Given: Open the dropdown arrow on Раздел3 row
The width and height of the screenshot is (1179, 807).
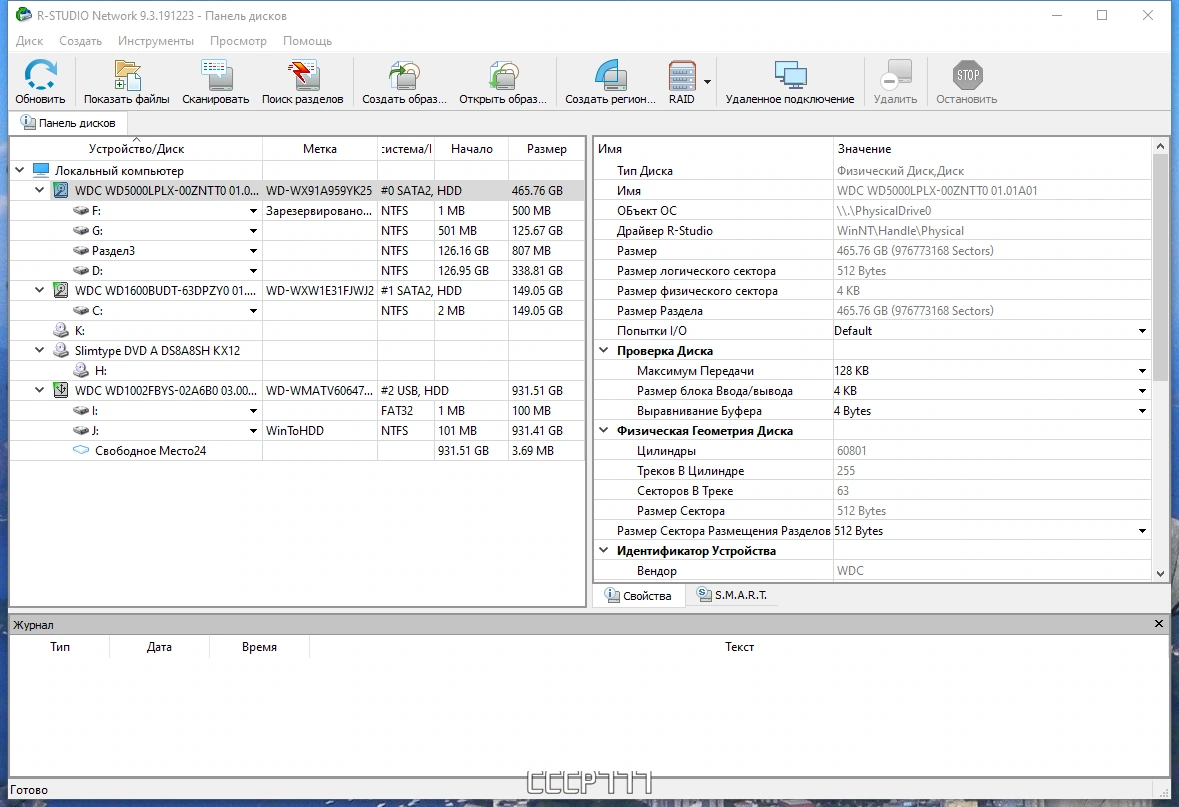Looking at the screenshot, I should point(253,251).
